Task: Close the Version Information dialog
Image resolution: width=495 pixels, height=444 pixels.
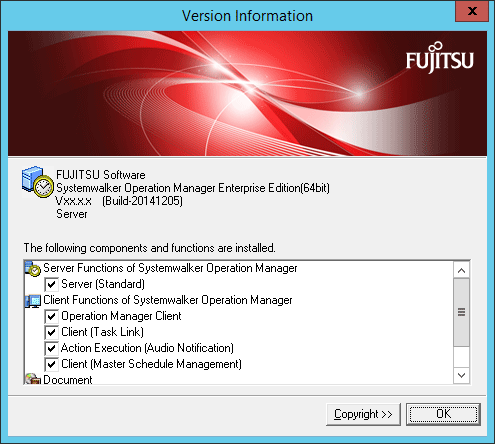Action: (472, 11)
